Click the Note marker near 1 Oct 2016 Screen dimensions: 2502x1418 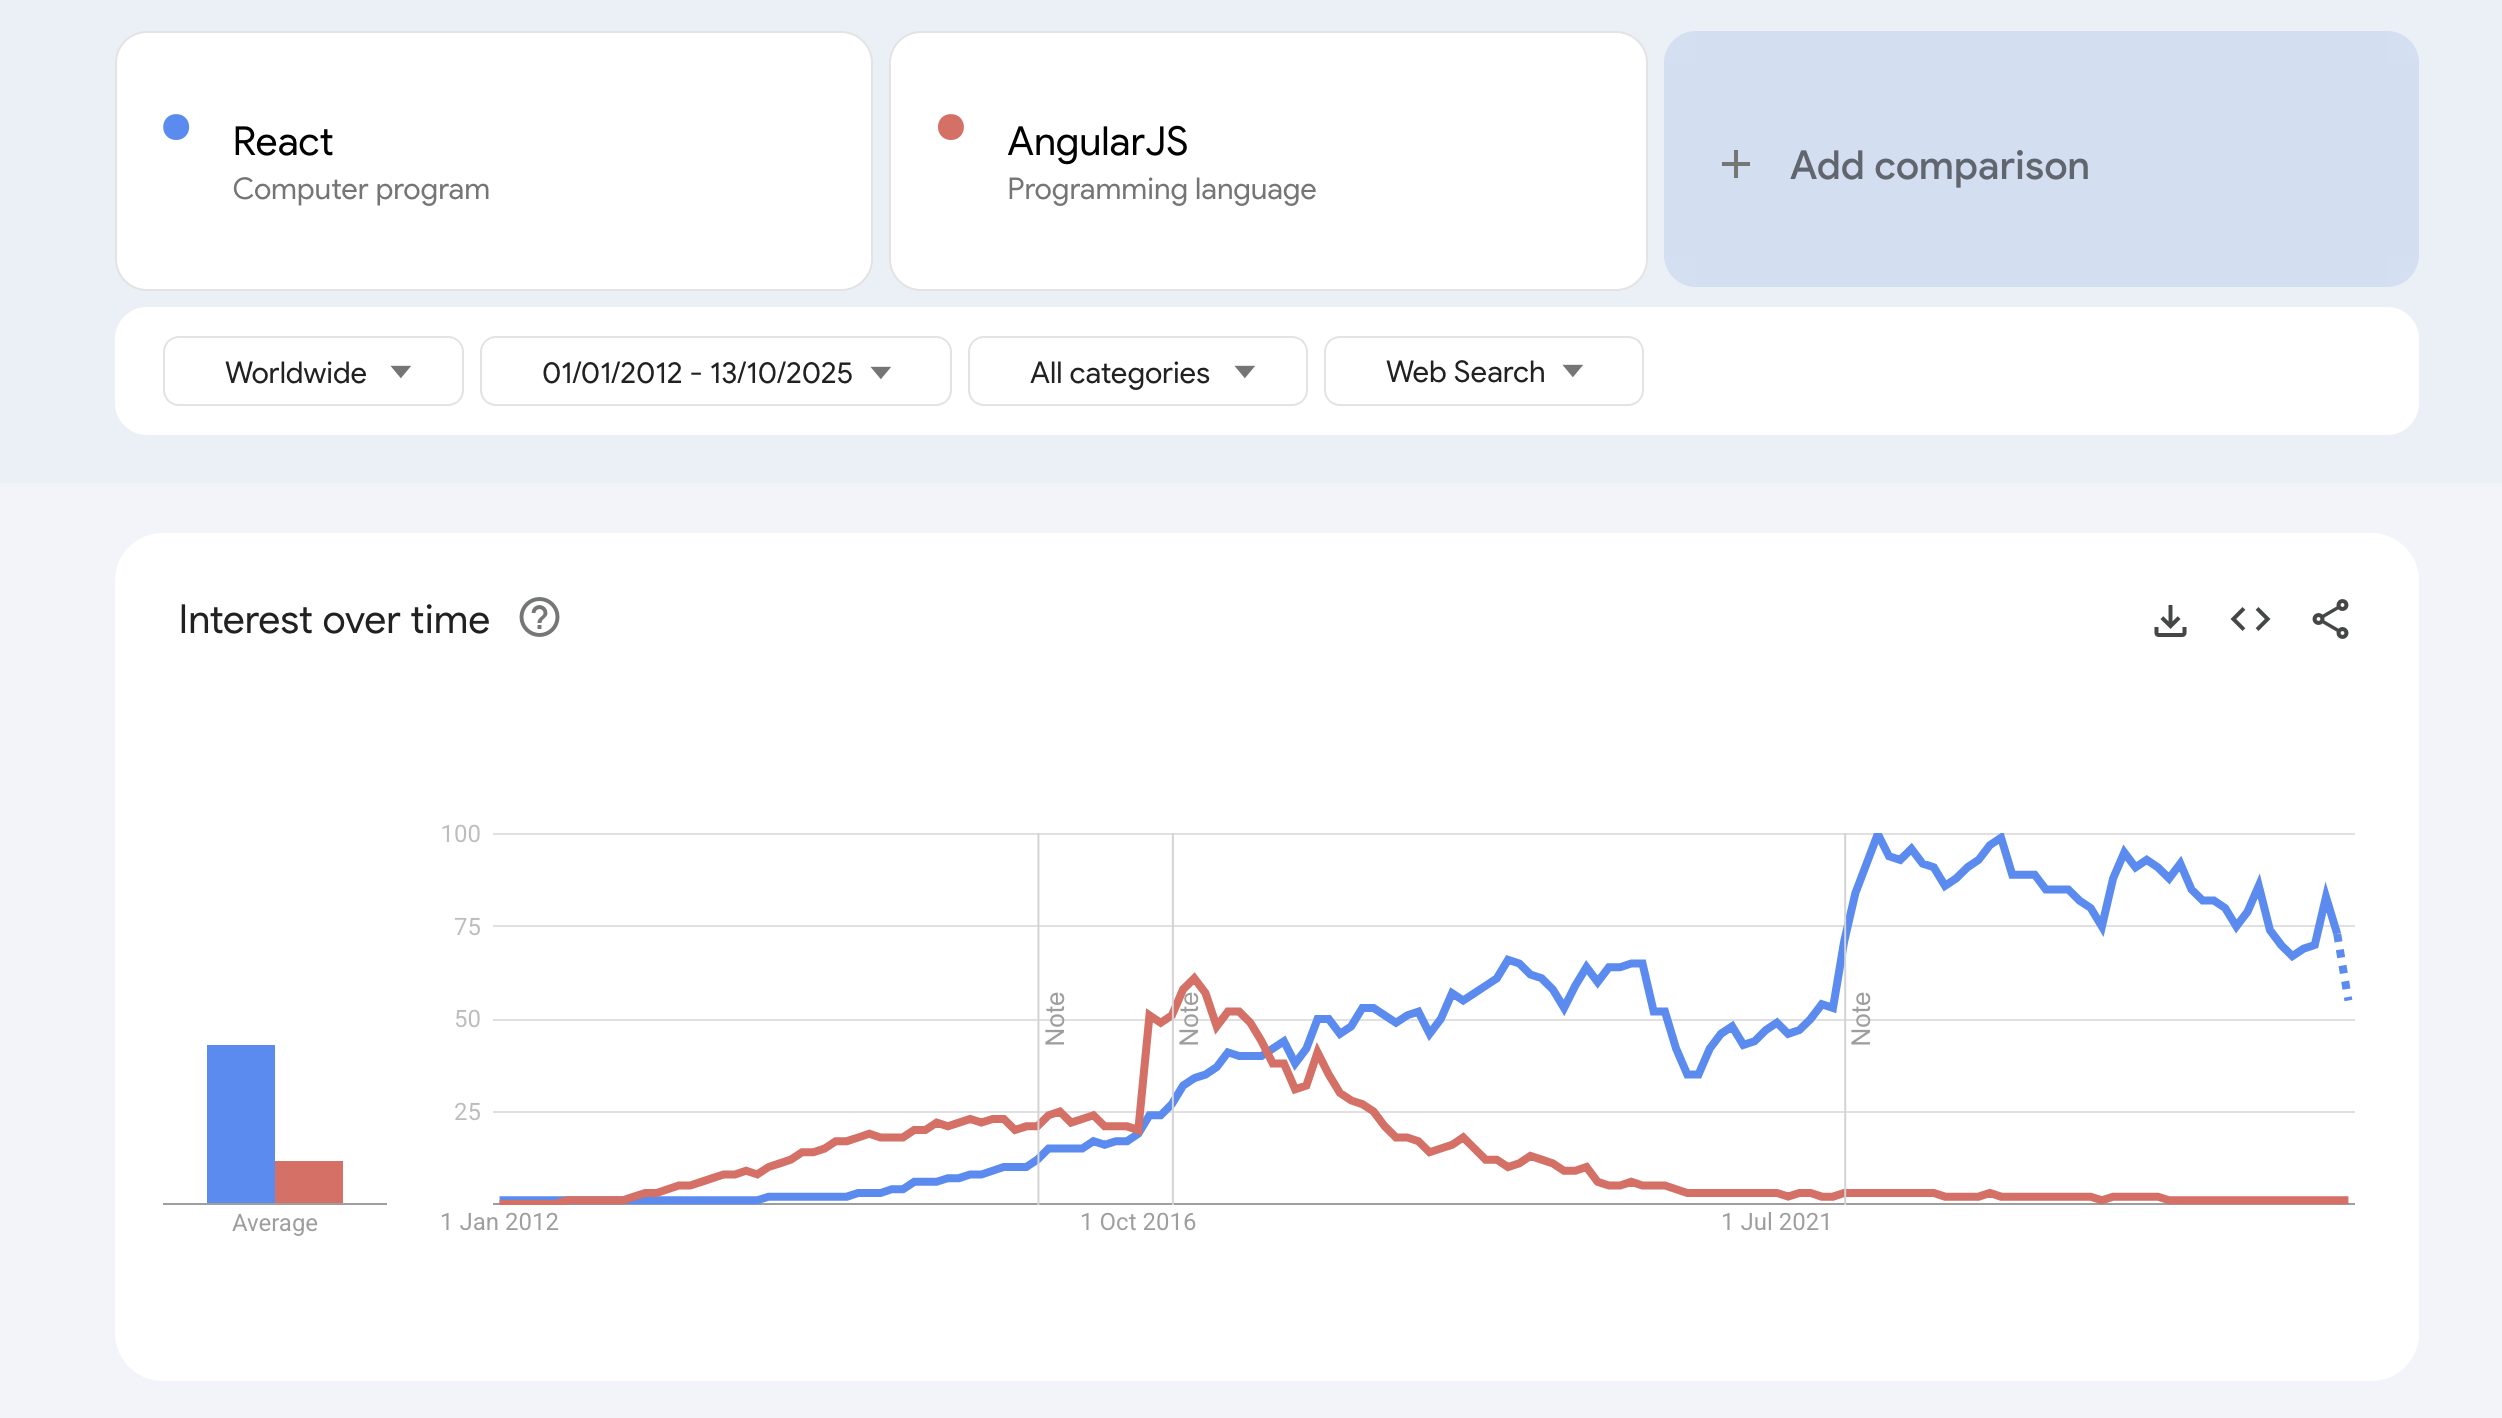click(1188, 1018)
